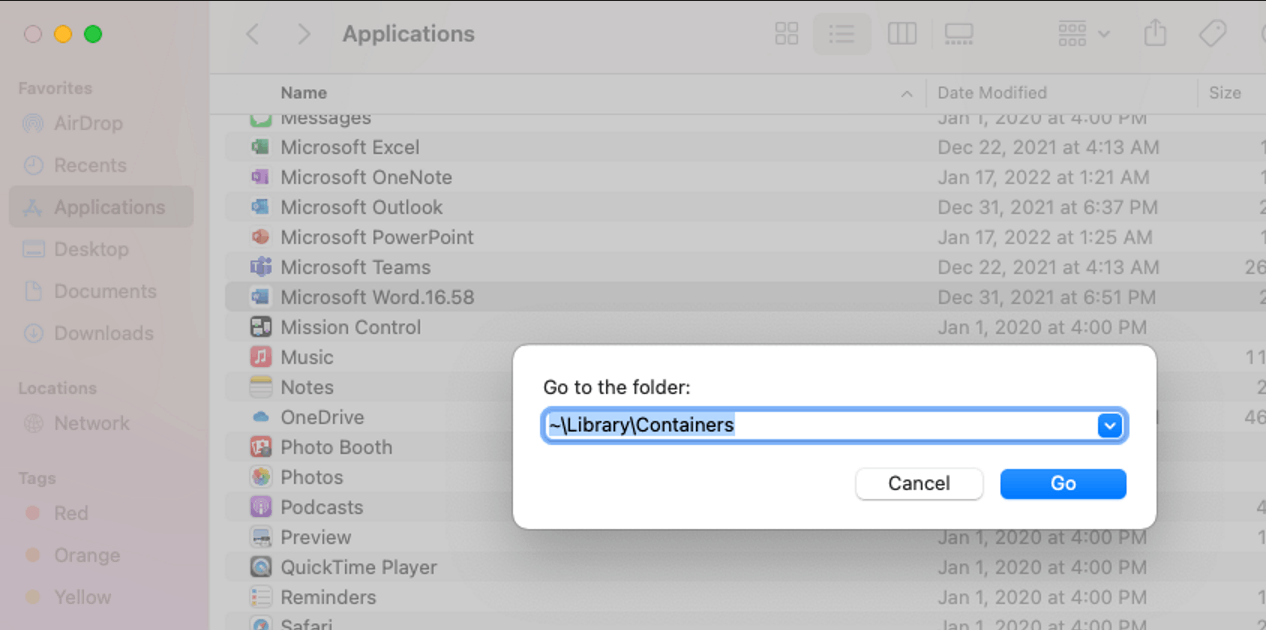1266x630 pixels.
Task: Select the Microsoft Teams row name
Action: tap(355, 267)
